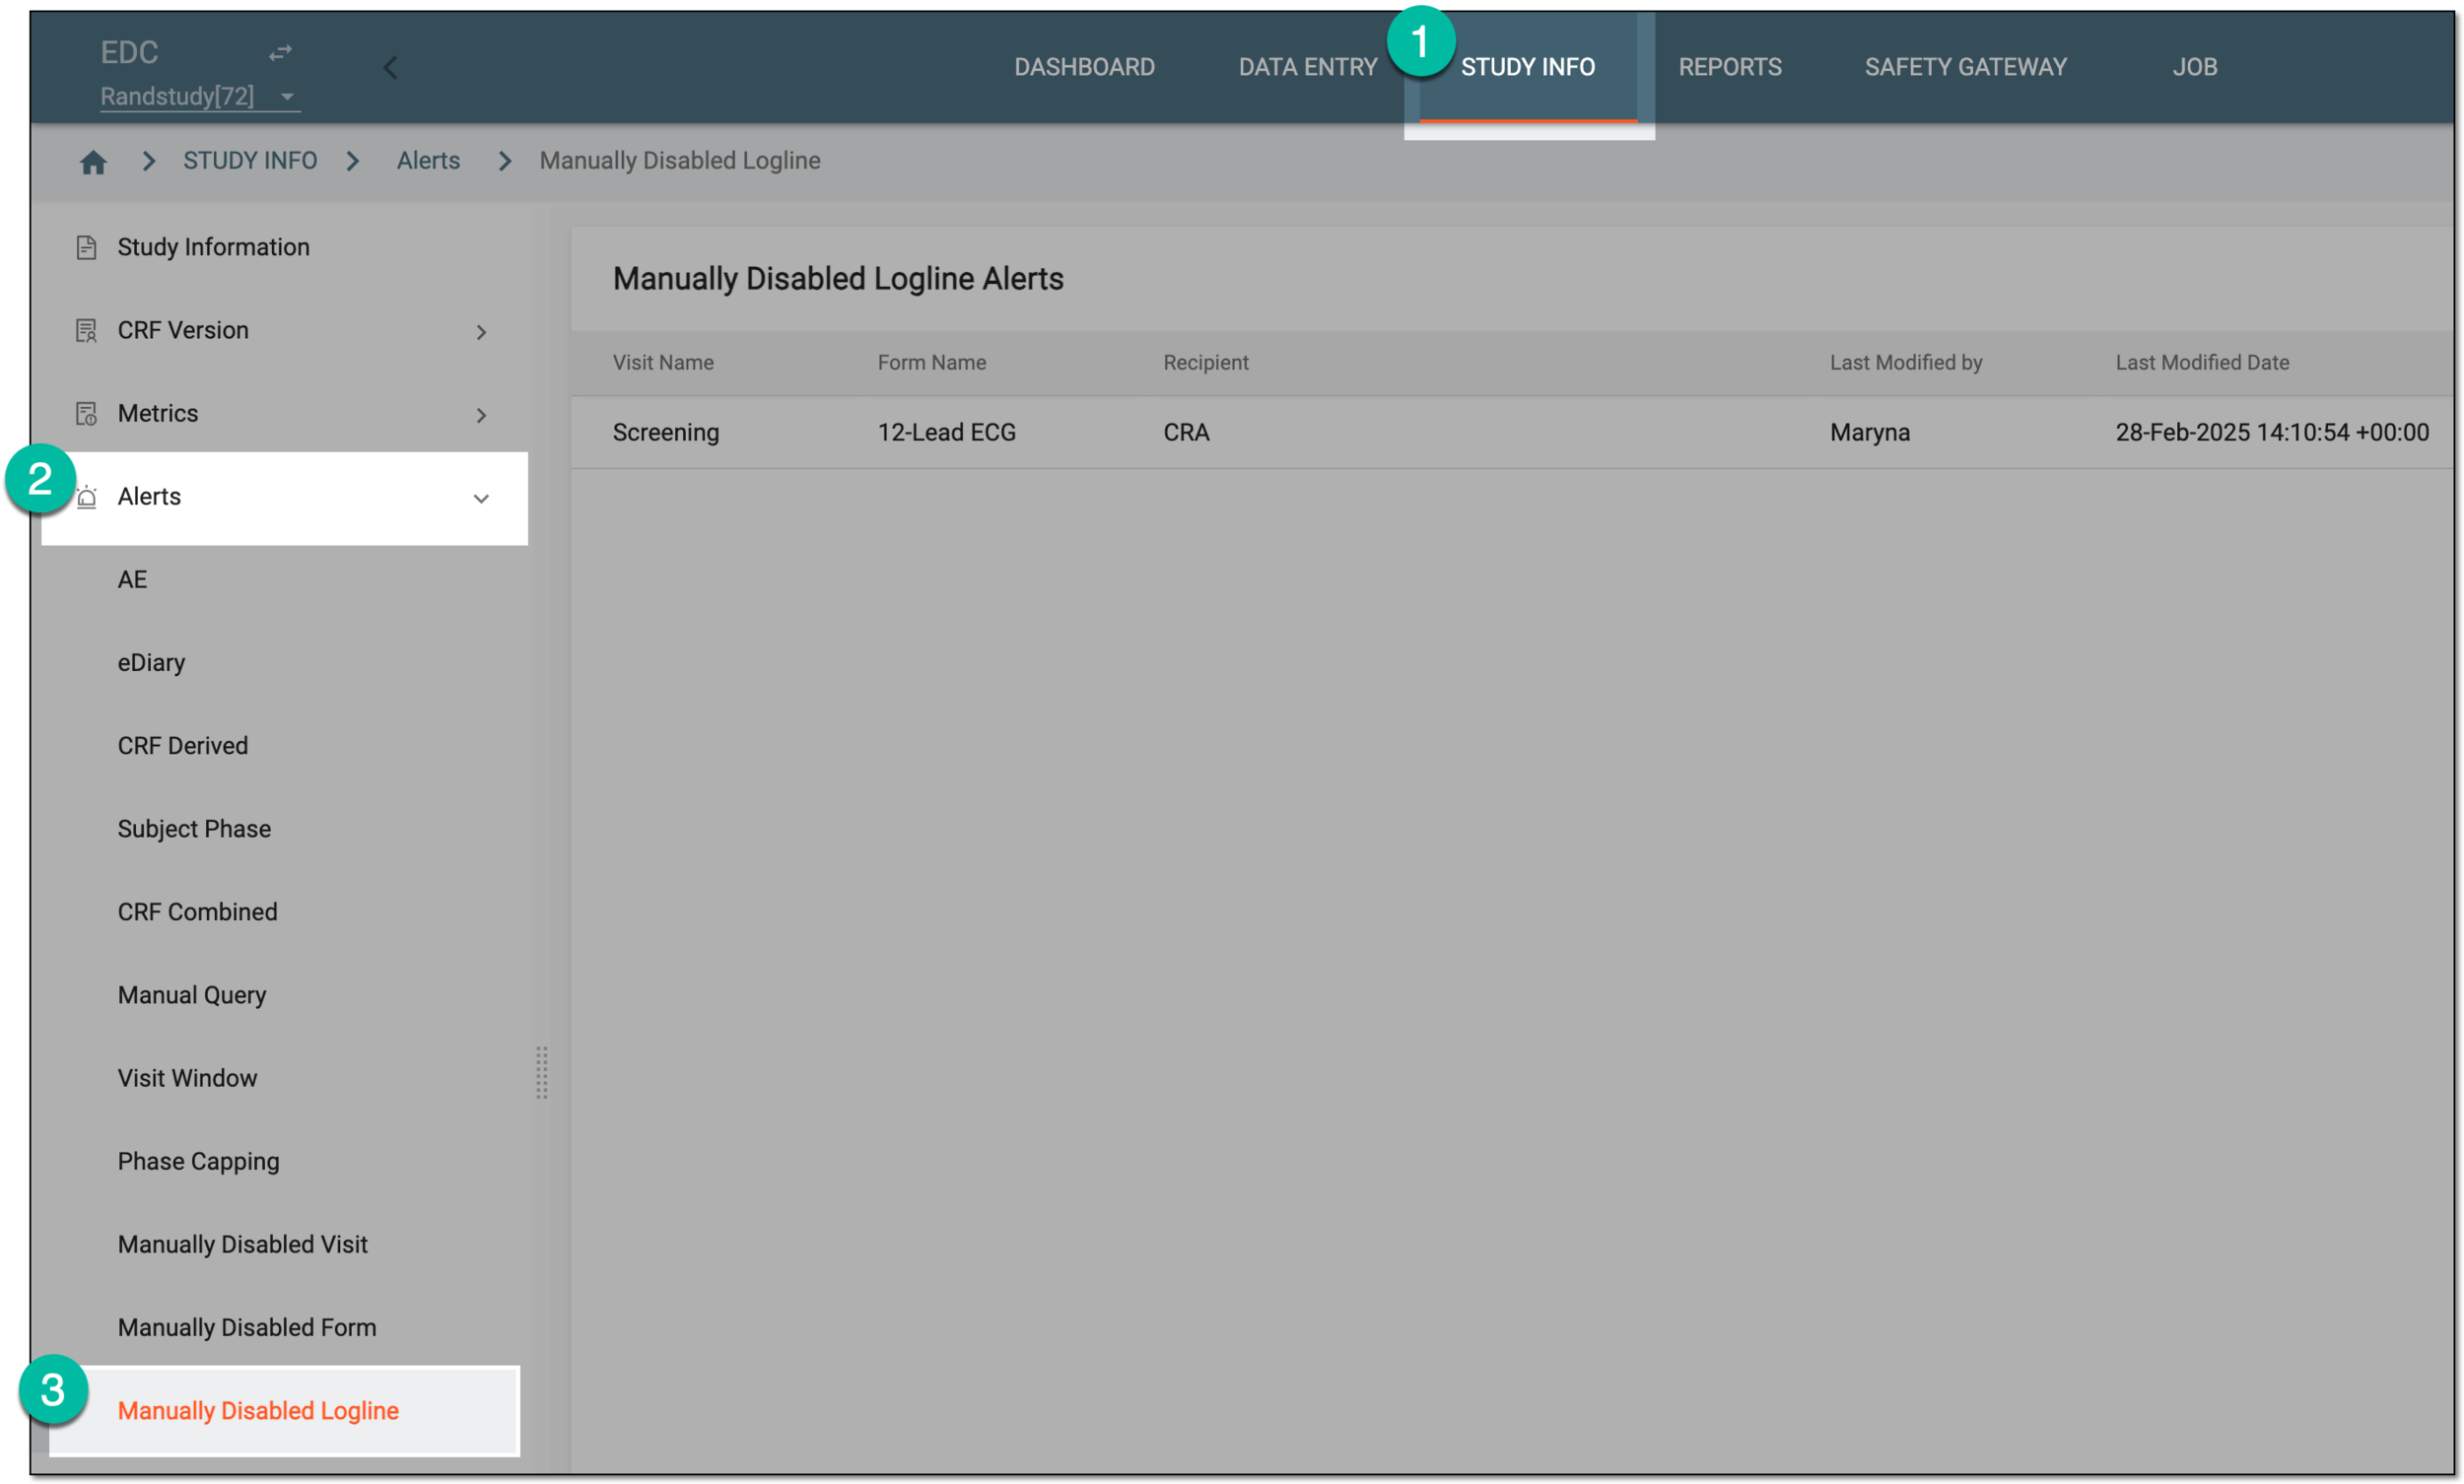Image resolution: width=2464 pixels, height=1484 pixels.
Task: Go to the REPORTS tab
Action: coord(1730,67)
